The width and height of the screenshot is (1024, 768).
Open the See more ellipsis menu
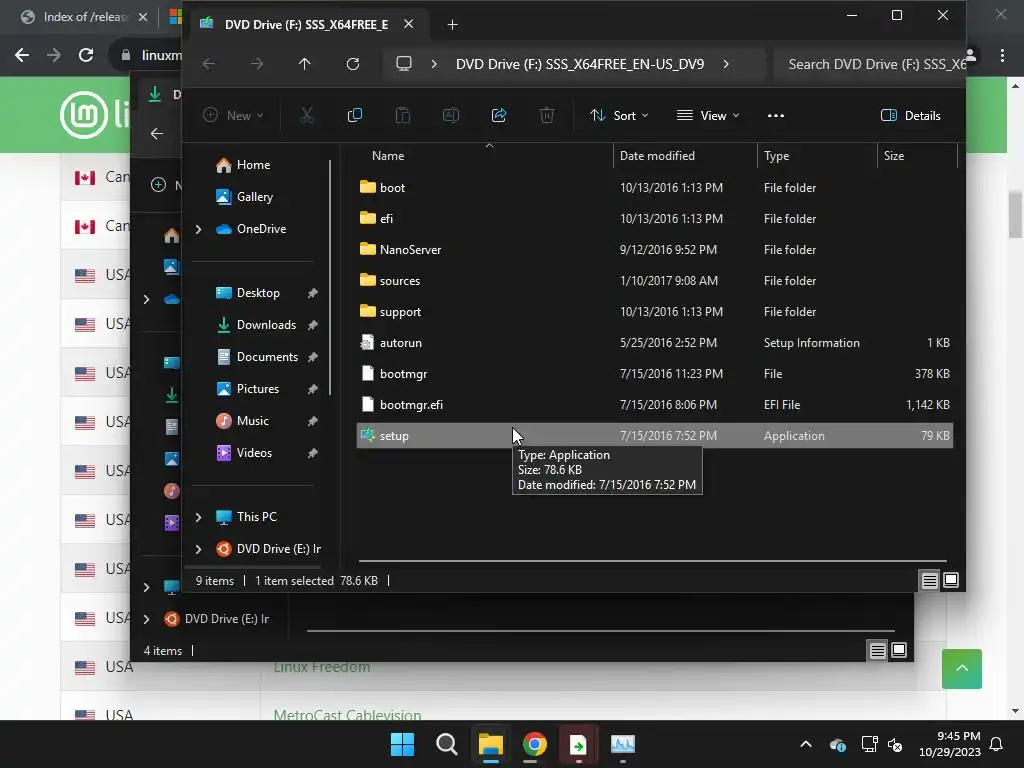[776, 116]
